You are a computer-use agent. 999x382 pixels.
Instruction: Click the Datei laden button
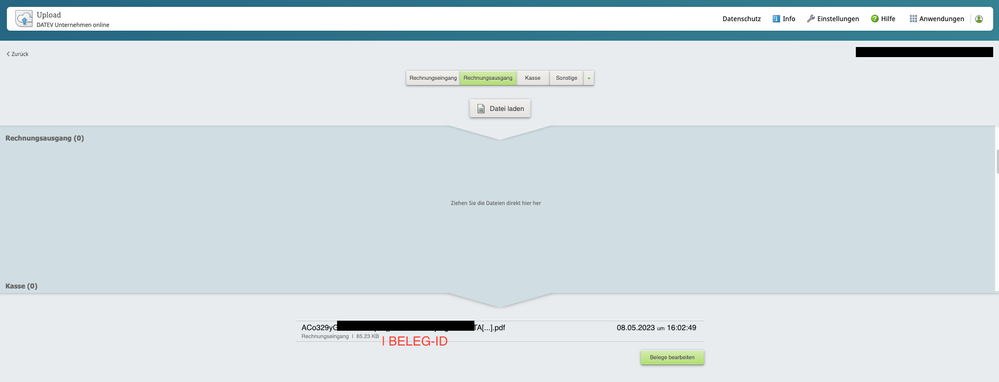point(500,109)
